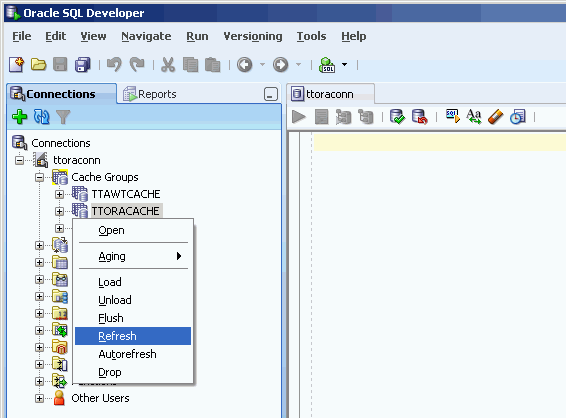Click the Cut scissors icon
566x418 pixels.
pos(168,65)
